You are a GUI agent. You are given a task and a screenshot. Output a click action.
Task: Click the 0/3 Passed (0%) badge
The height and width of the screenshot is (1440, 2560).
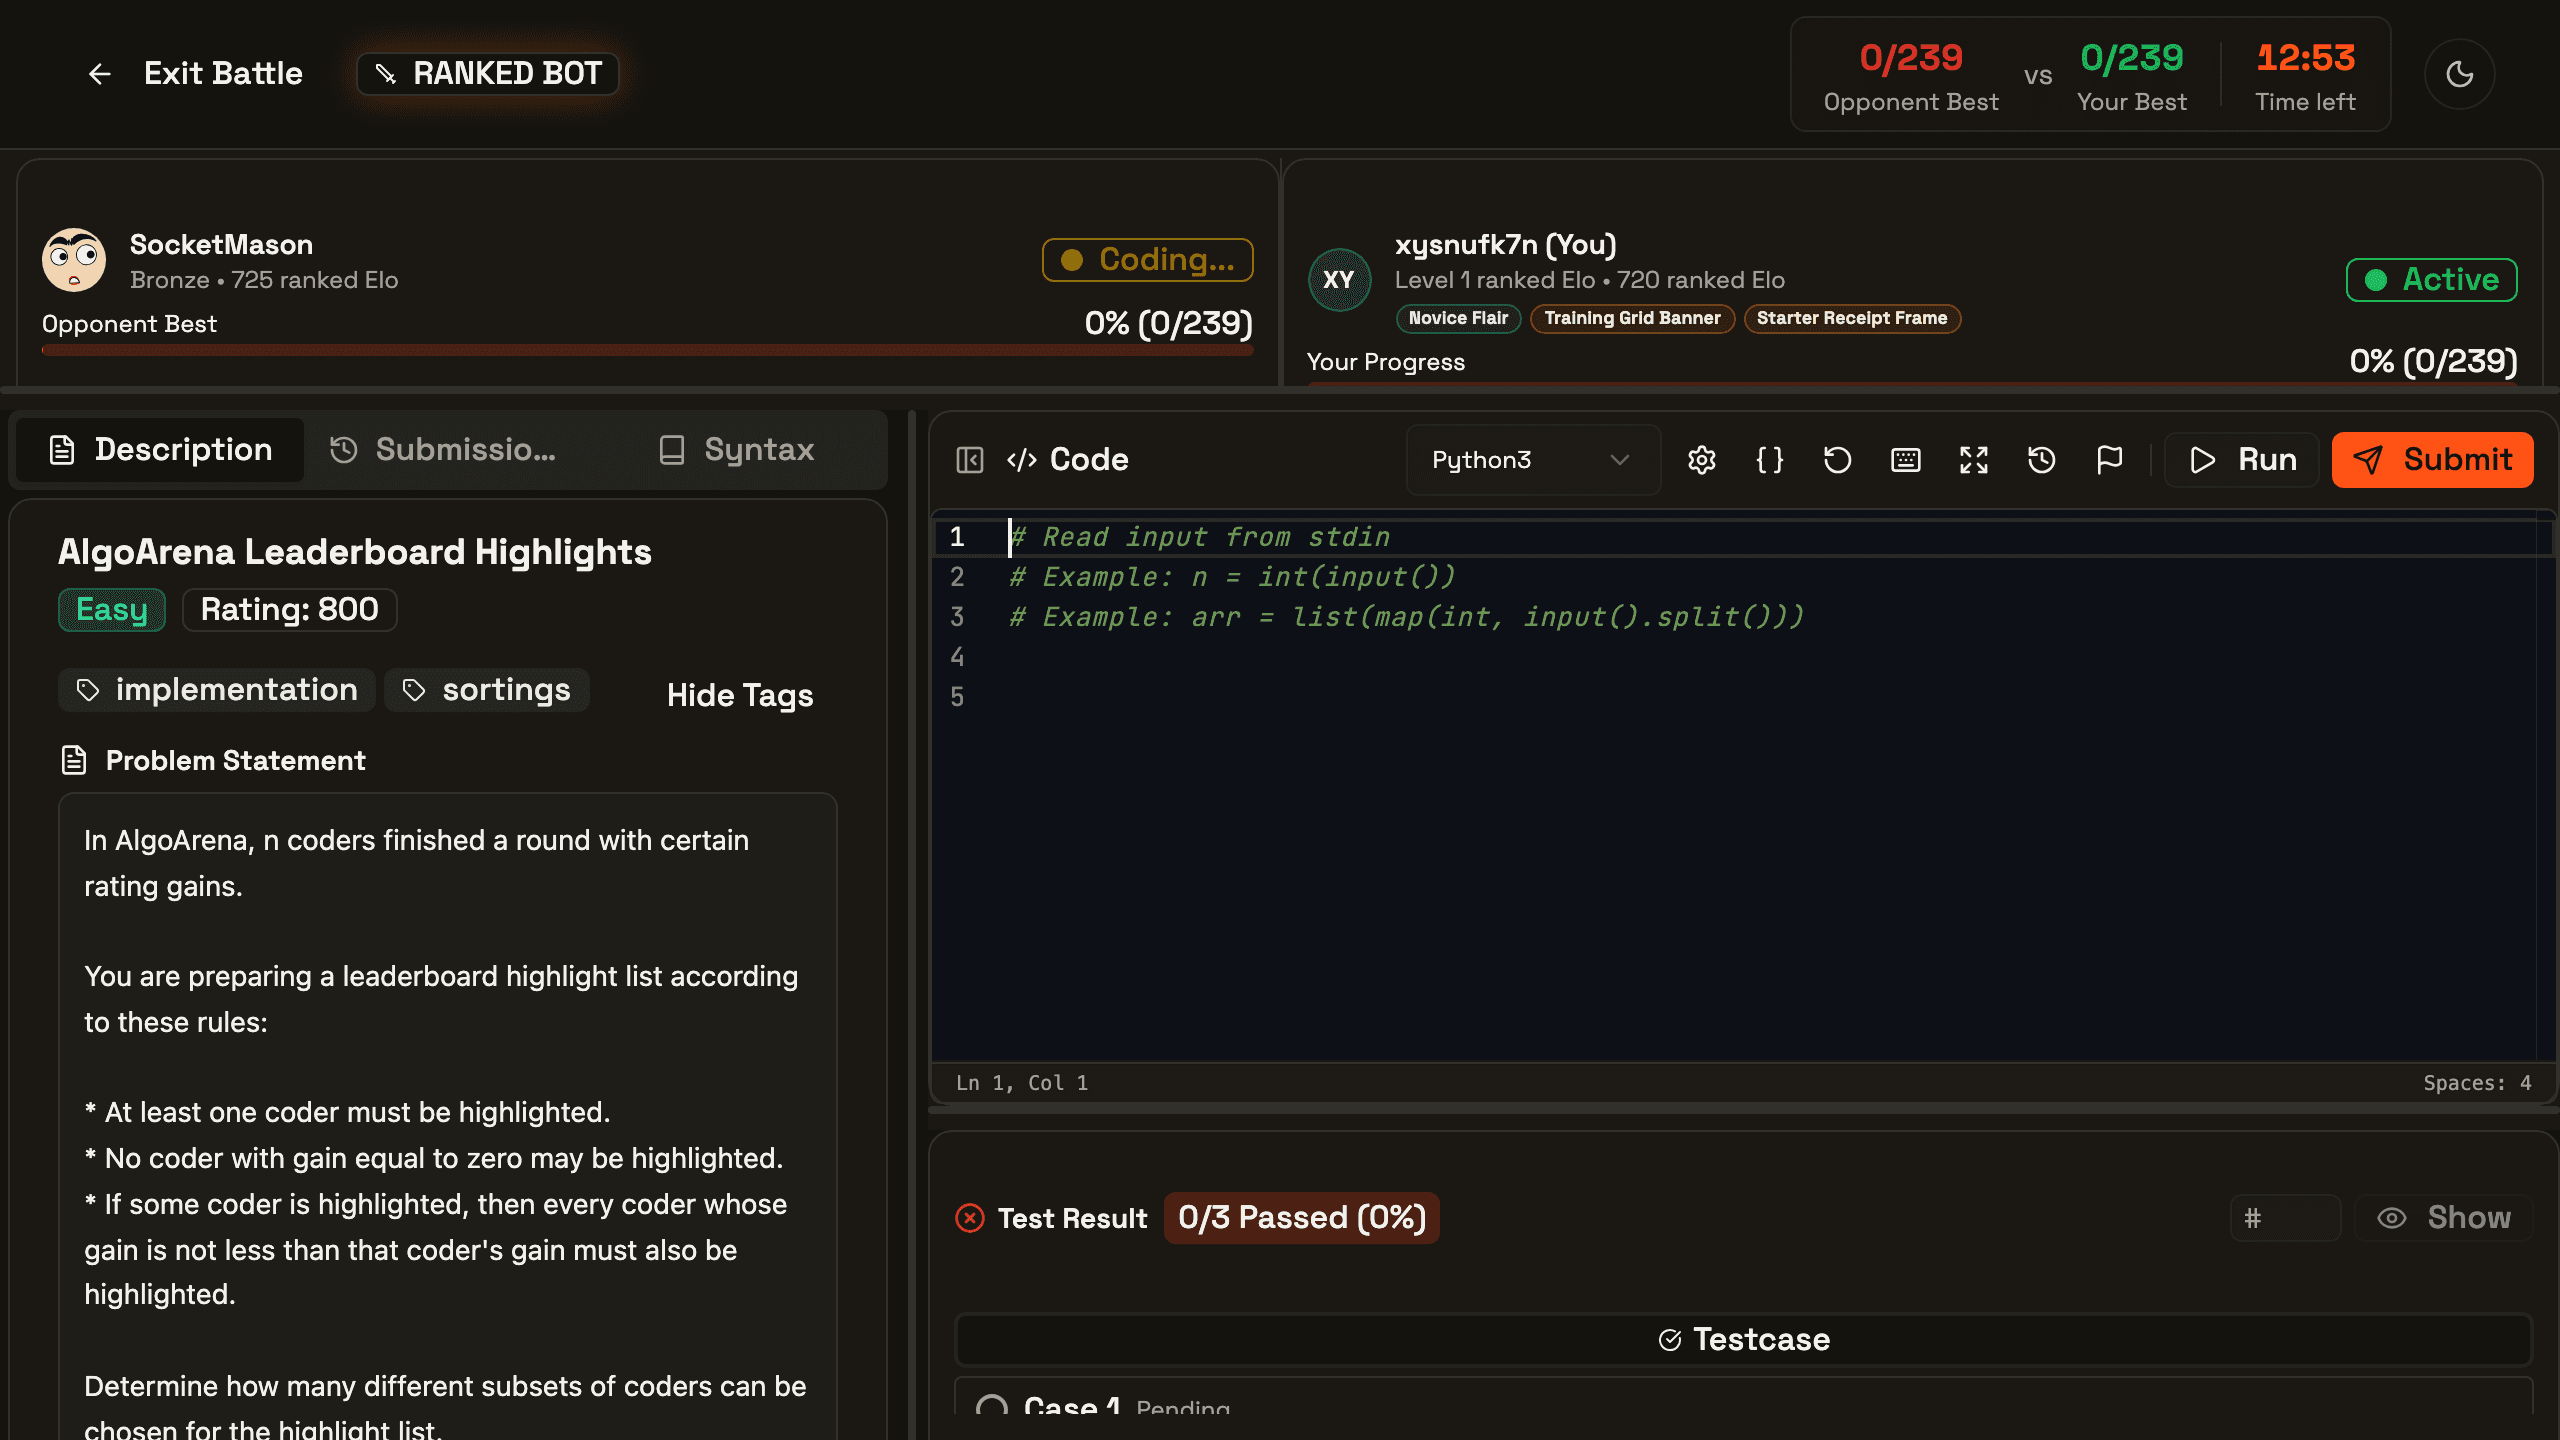pyautogui.click(x=1301, y=1218)
